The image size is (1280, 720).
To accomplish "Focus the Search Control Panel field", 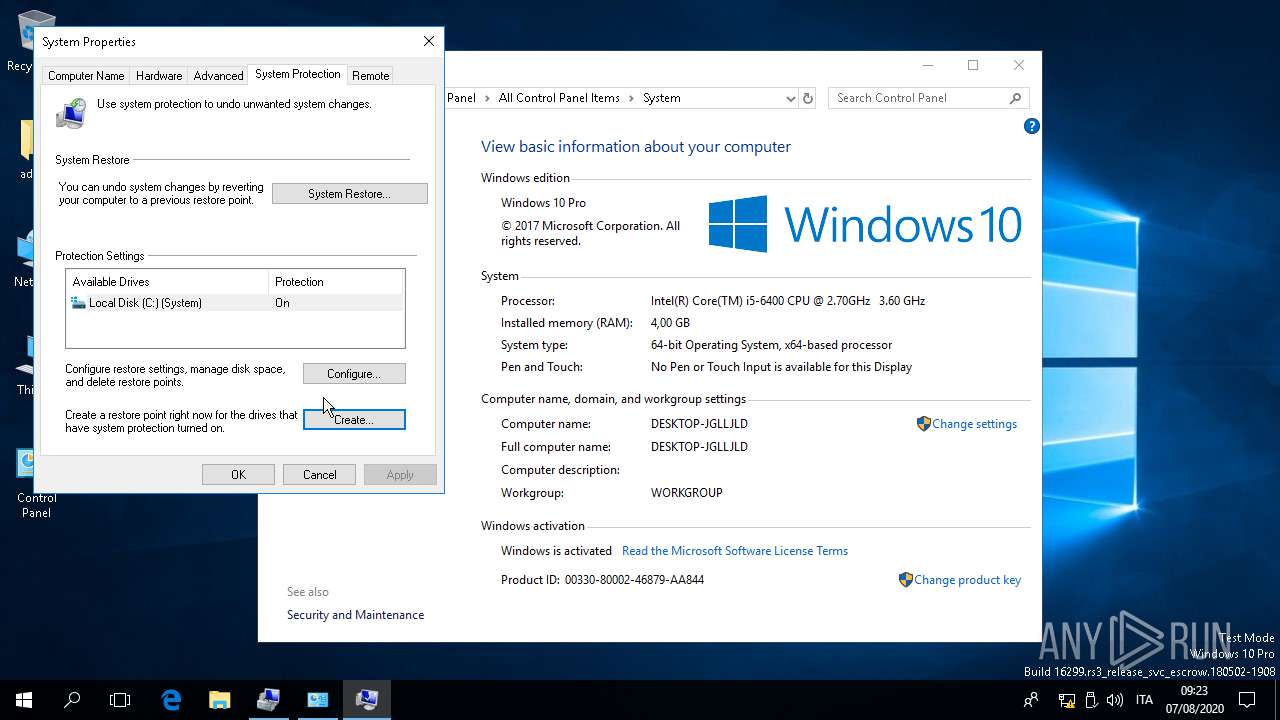I will 918,98.
